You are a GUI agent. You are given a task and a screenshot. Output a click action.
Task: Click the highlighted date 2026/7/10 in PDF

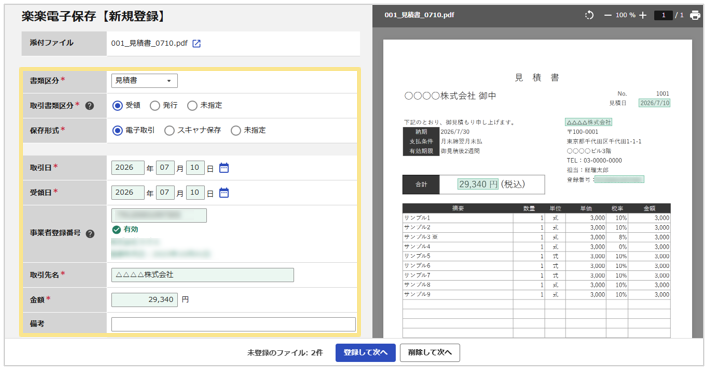pos(654,103)
